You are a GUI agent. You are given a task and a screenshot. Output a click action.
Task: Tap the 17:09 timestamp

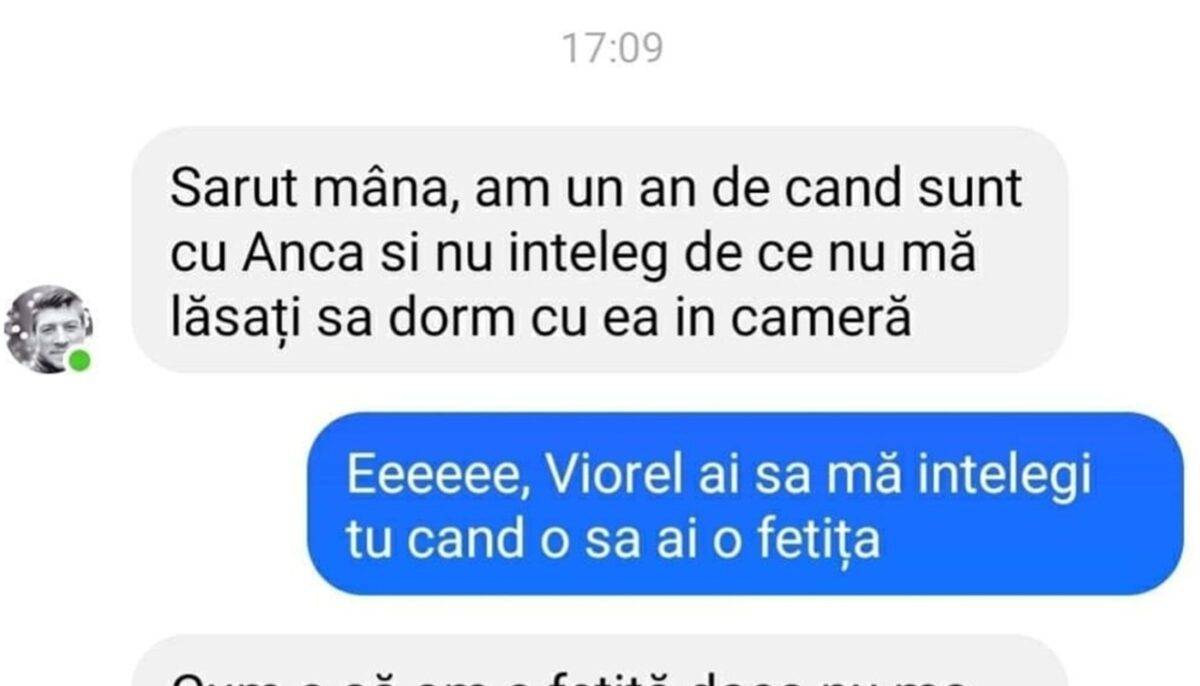612,48
